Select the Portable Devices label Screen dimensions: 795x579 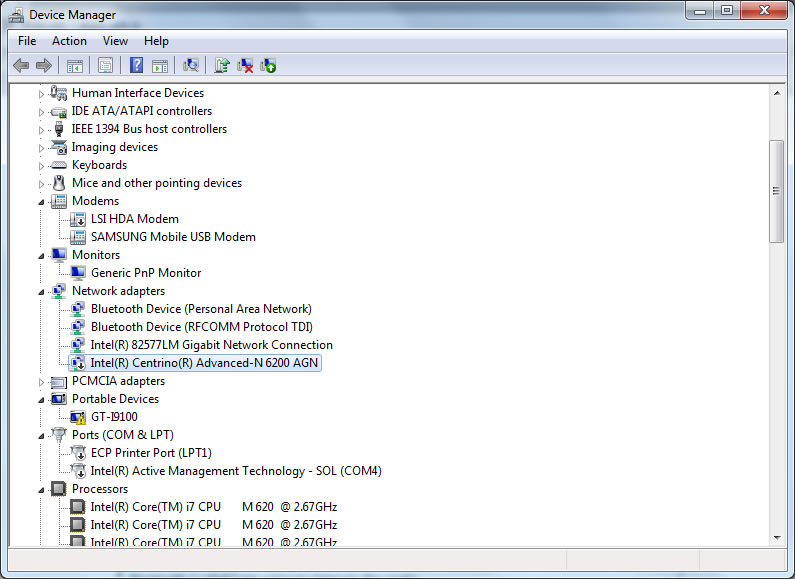tap(116, 399)
